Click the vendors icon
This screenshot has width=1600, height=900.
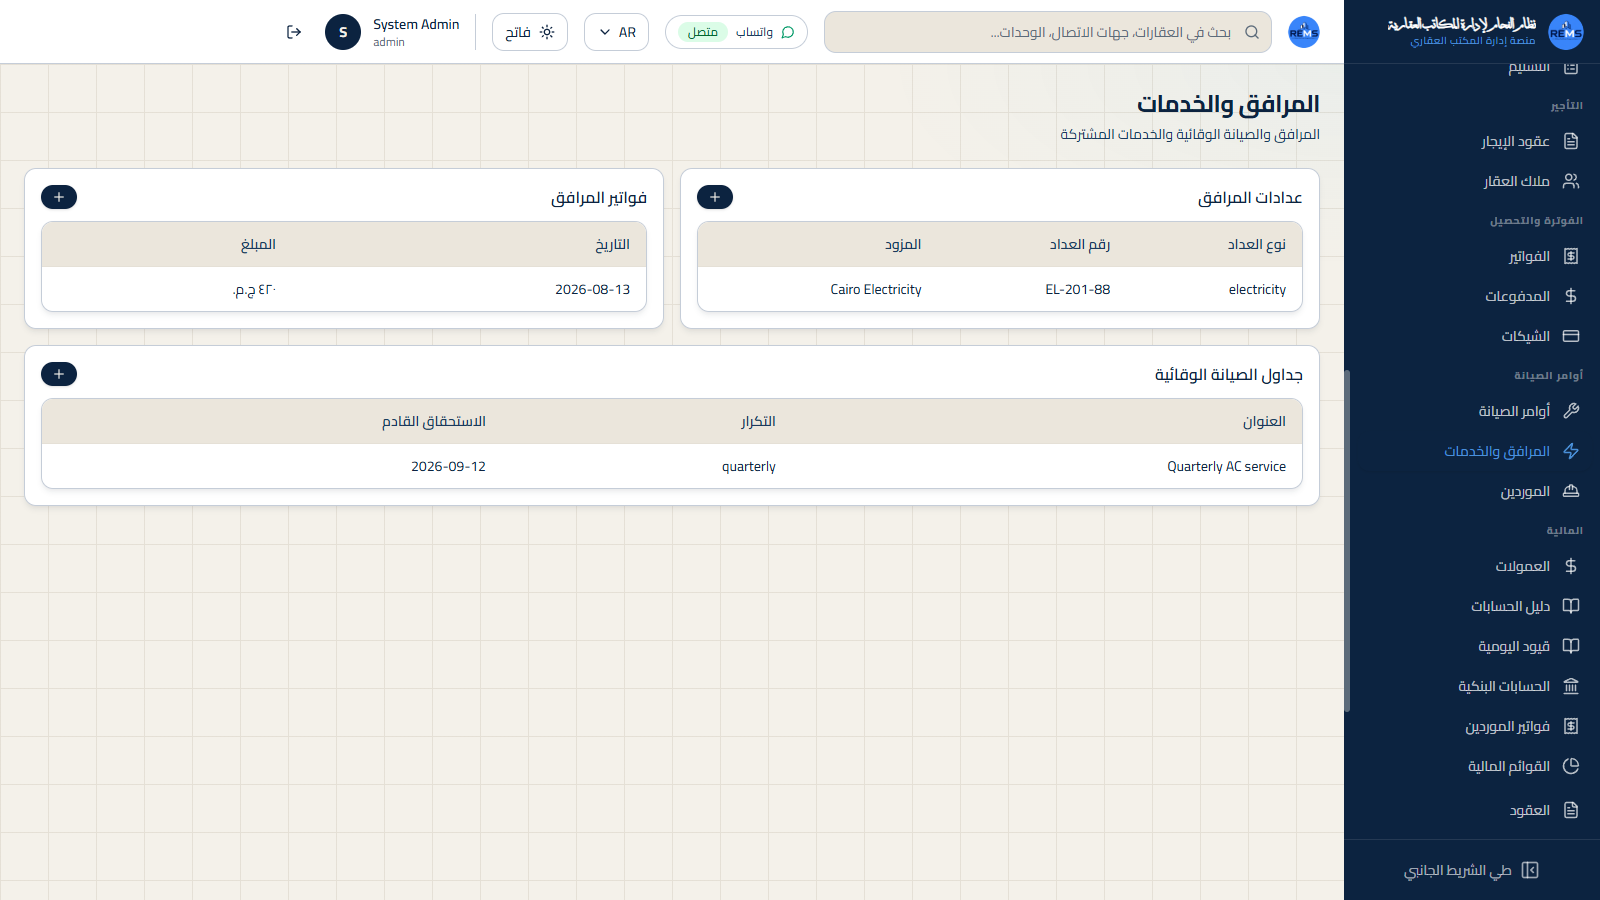[1571, 491]
